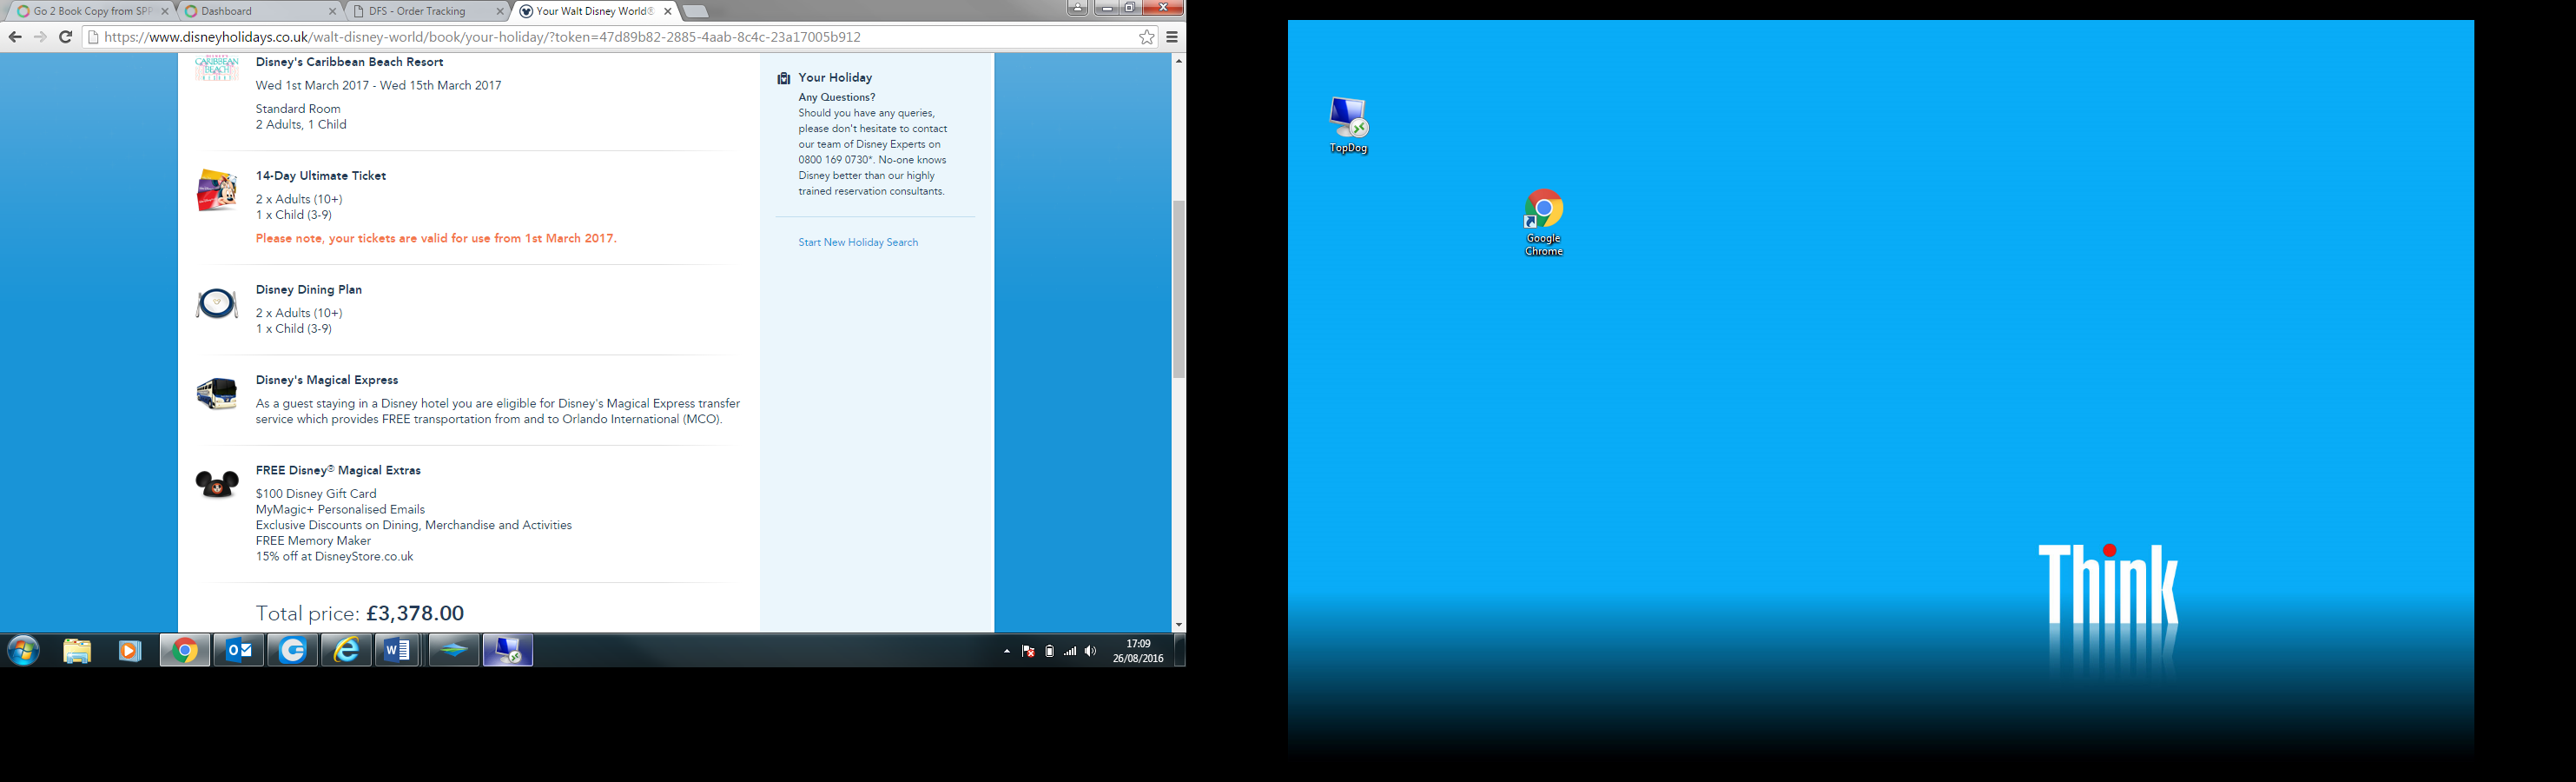The height and width of the screenshot is (782, 2576).
Task: Open the Windows Start menu
Action: tap(23, 651)
